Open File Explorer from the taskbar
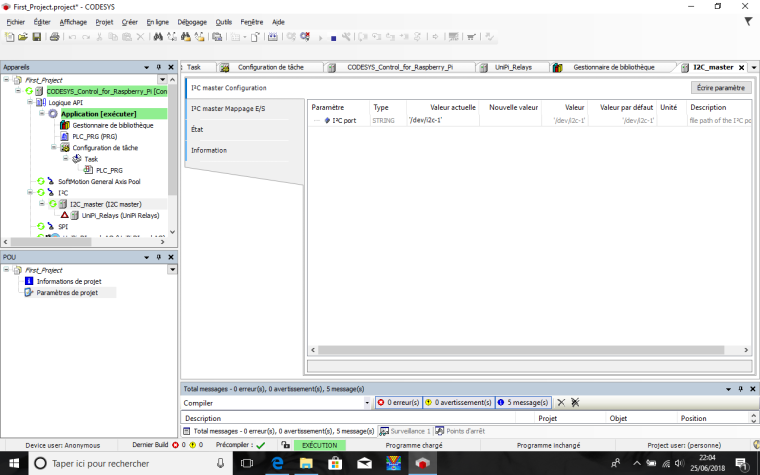Viewport: 760px width, 475px height. click(306, 463)
